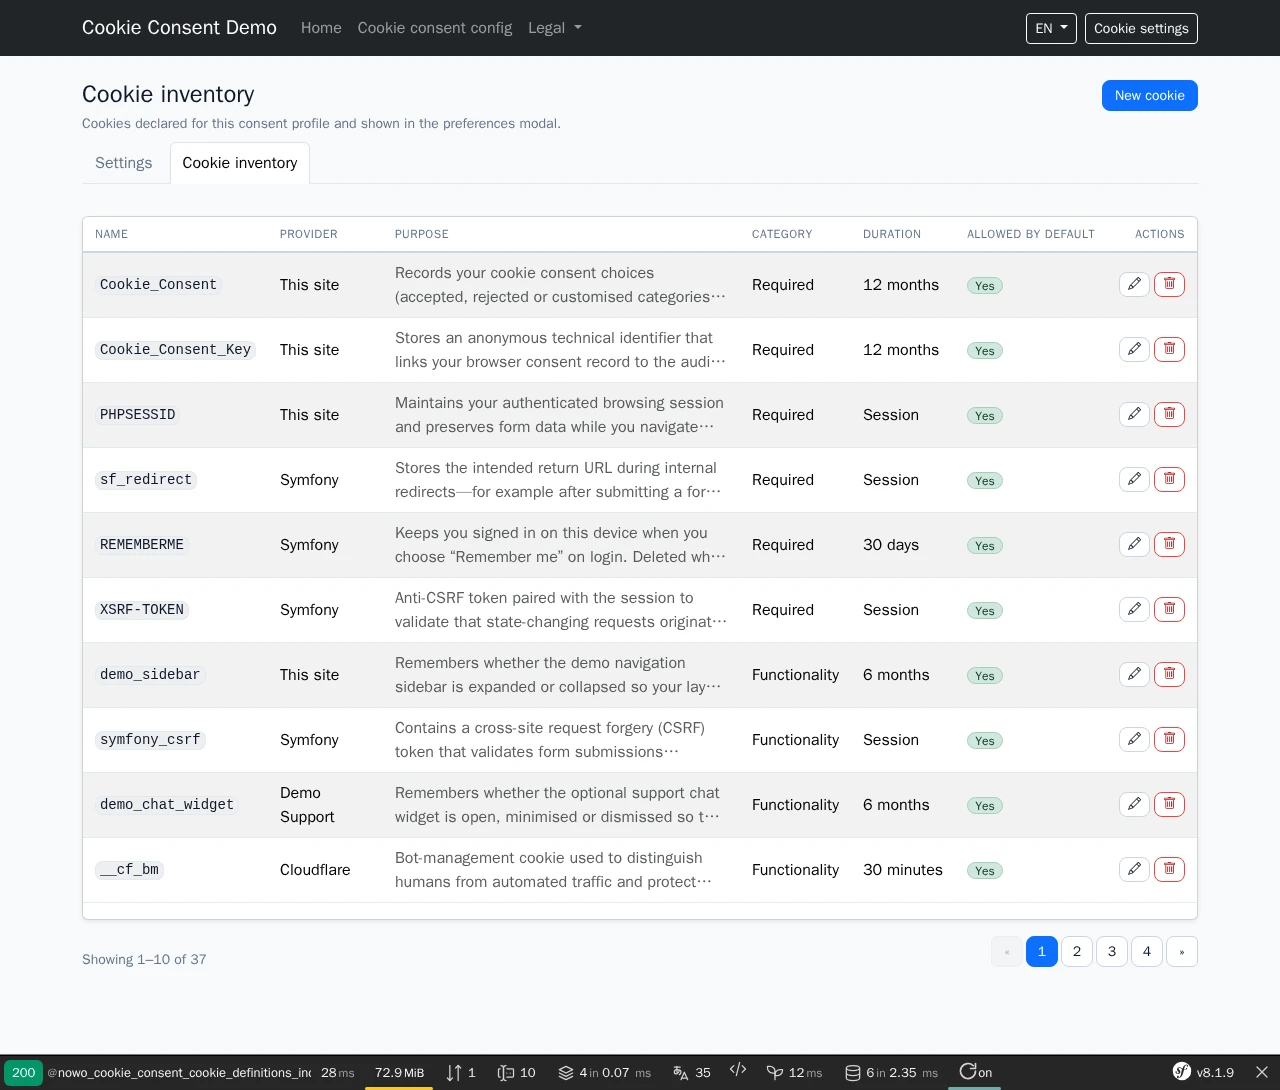Open Cookie consent config nav link
Image resolution: width=1280 pixels, height=1090 pixels.
(x=435, y=28)
